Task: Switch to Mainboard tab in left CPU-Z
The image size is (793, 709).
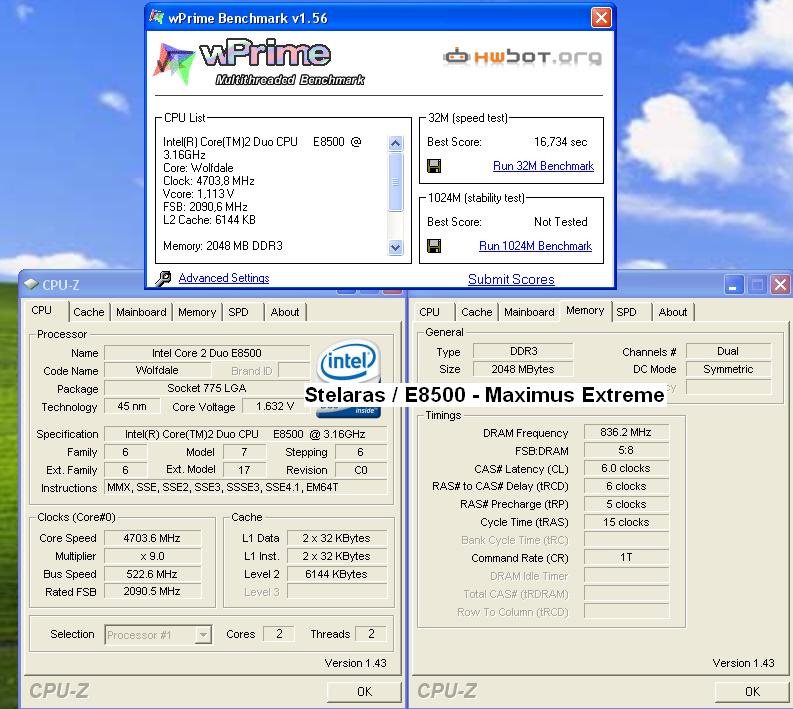Action: click(141, 312)
